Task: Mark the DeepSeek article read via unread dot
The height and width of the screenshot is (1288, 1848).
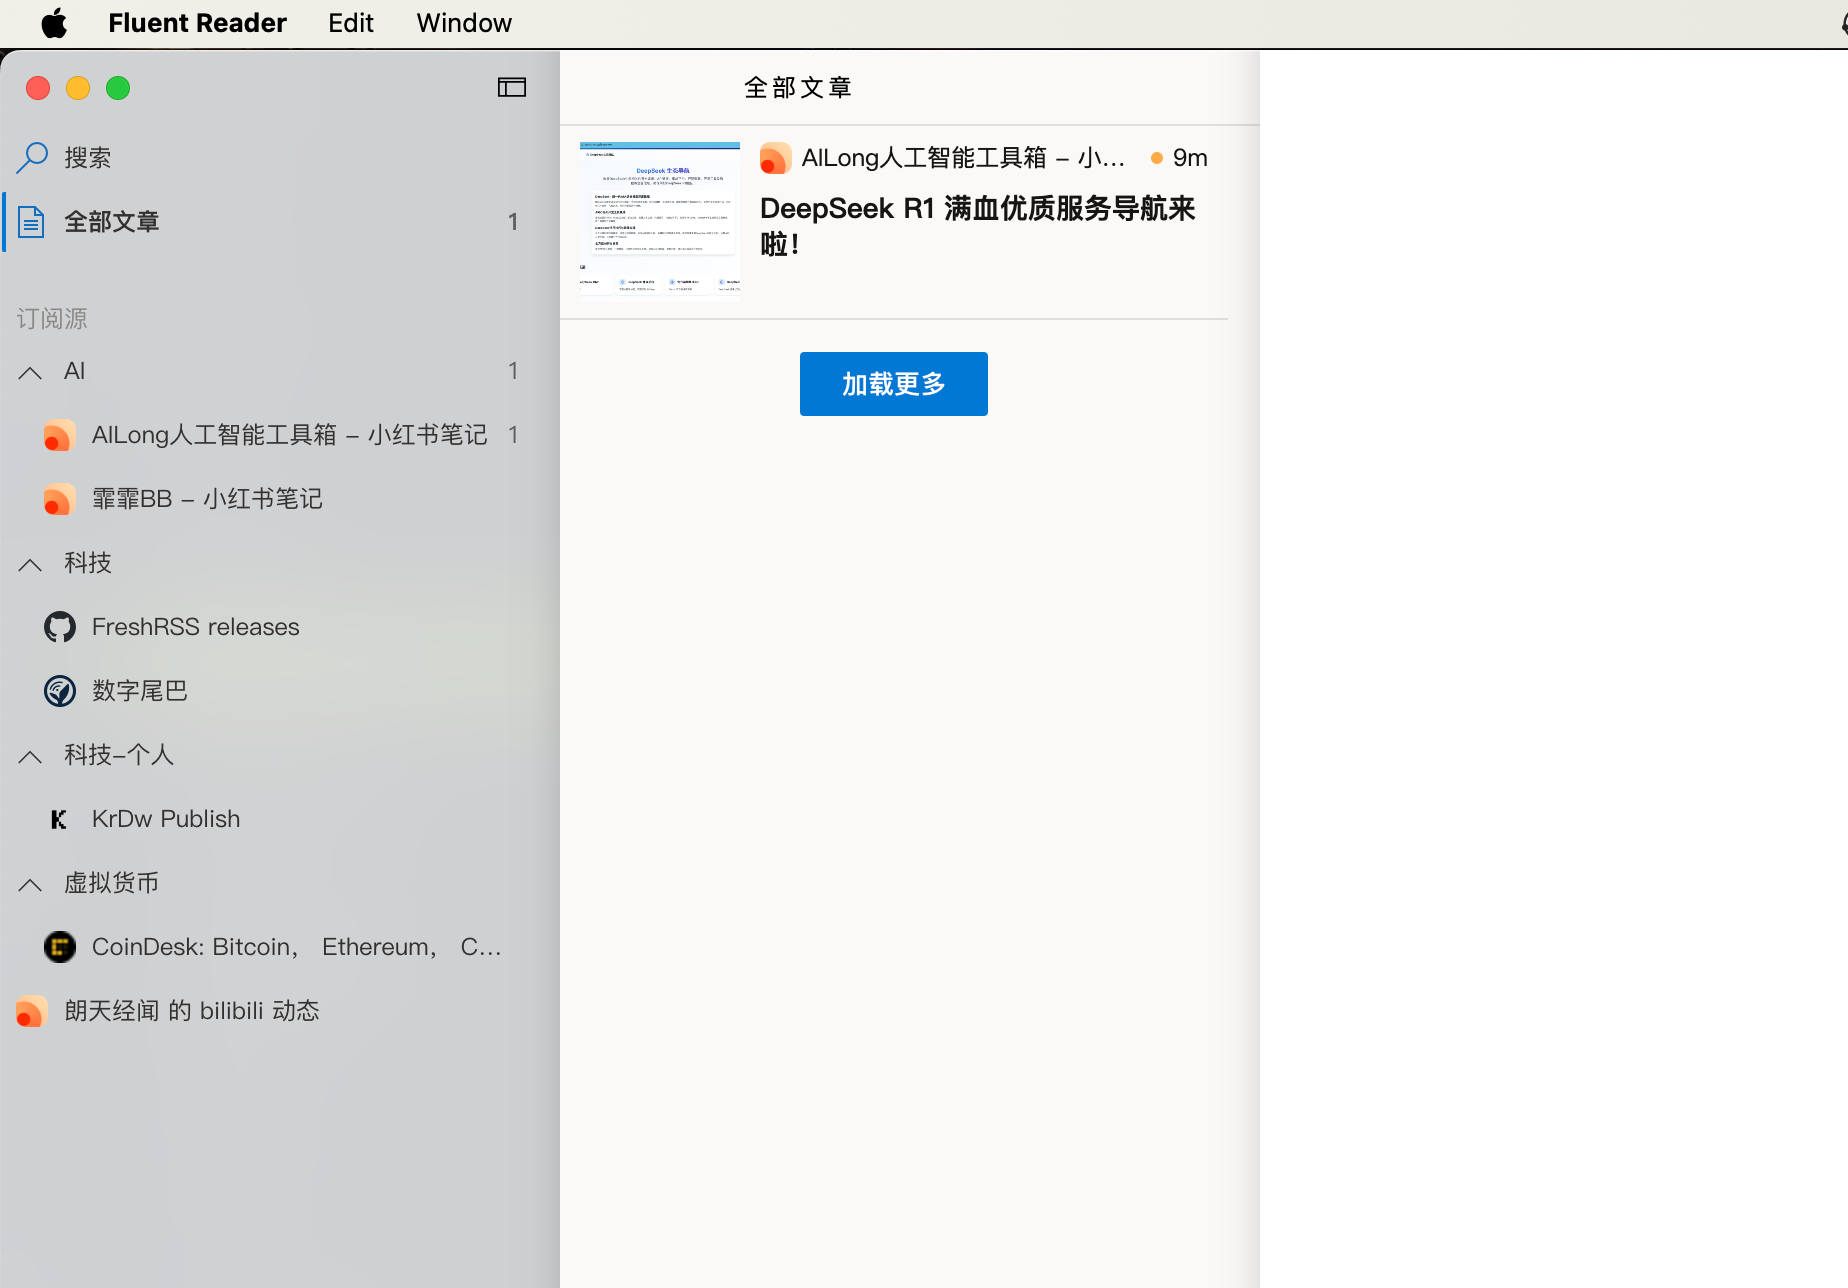Action: [x=1156, y=157]
